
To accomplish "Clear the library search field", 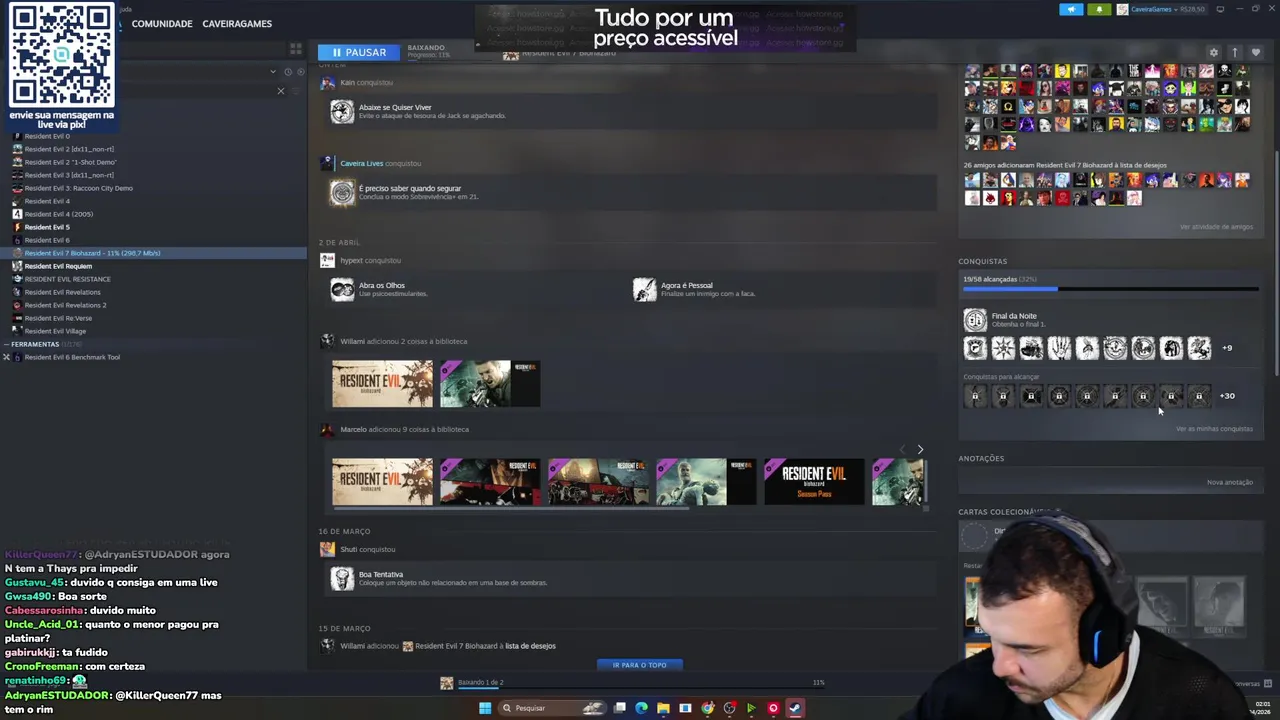I will tap(280, 91).
